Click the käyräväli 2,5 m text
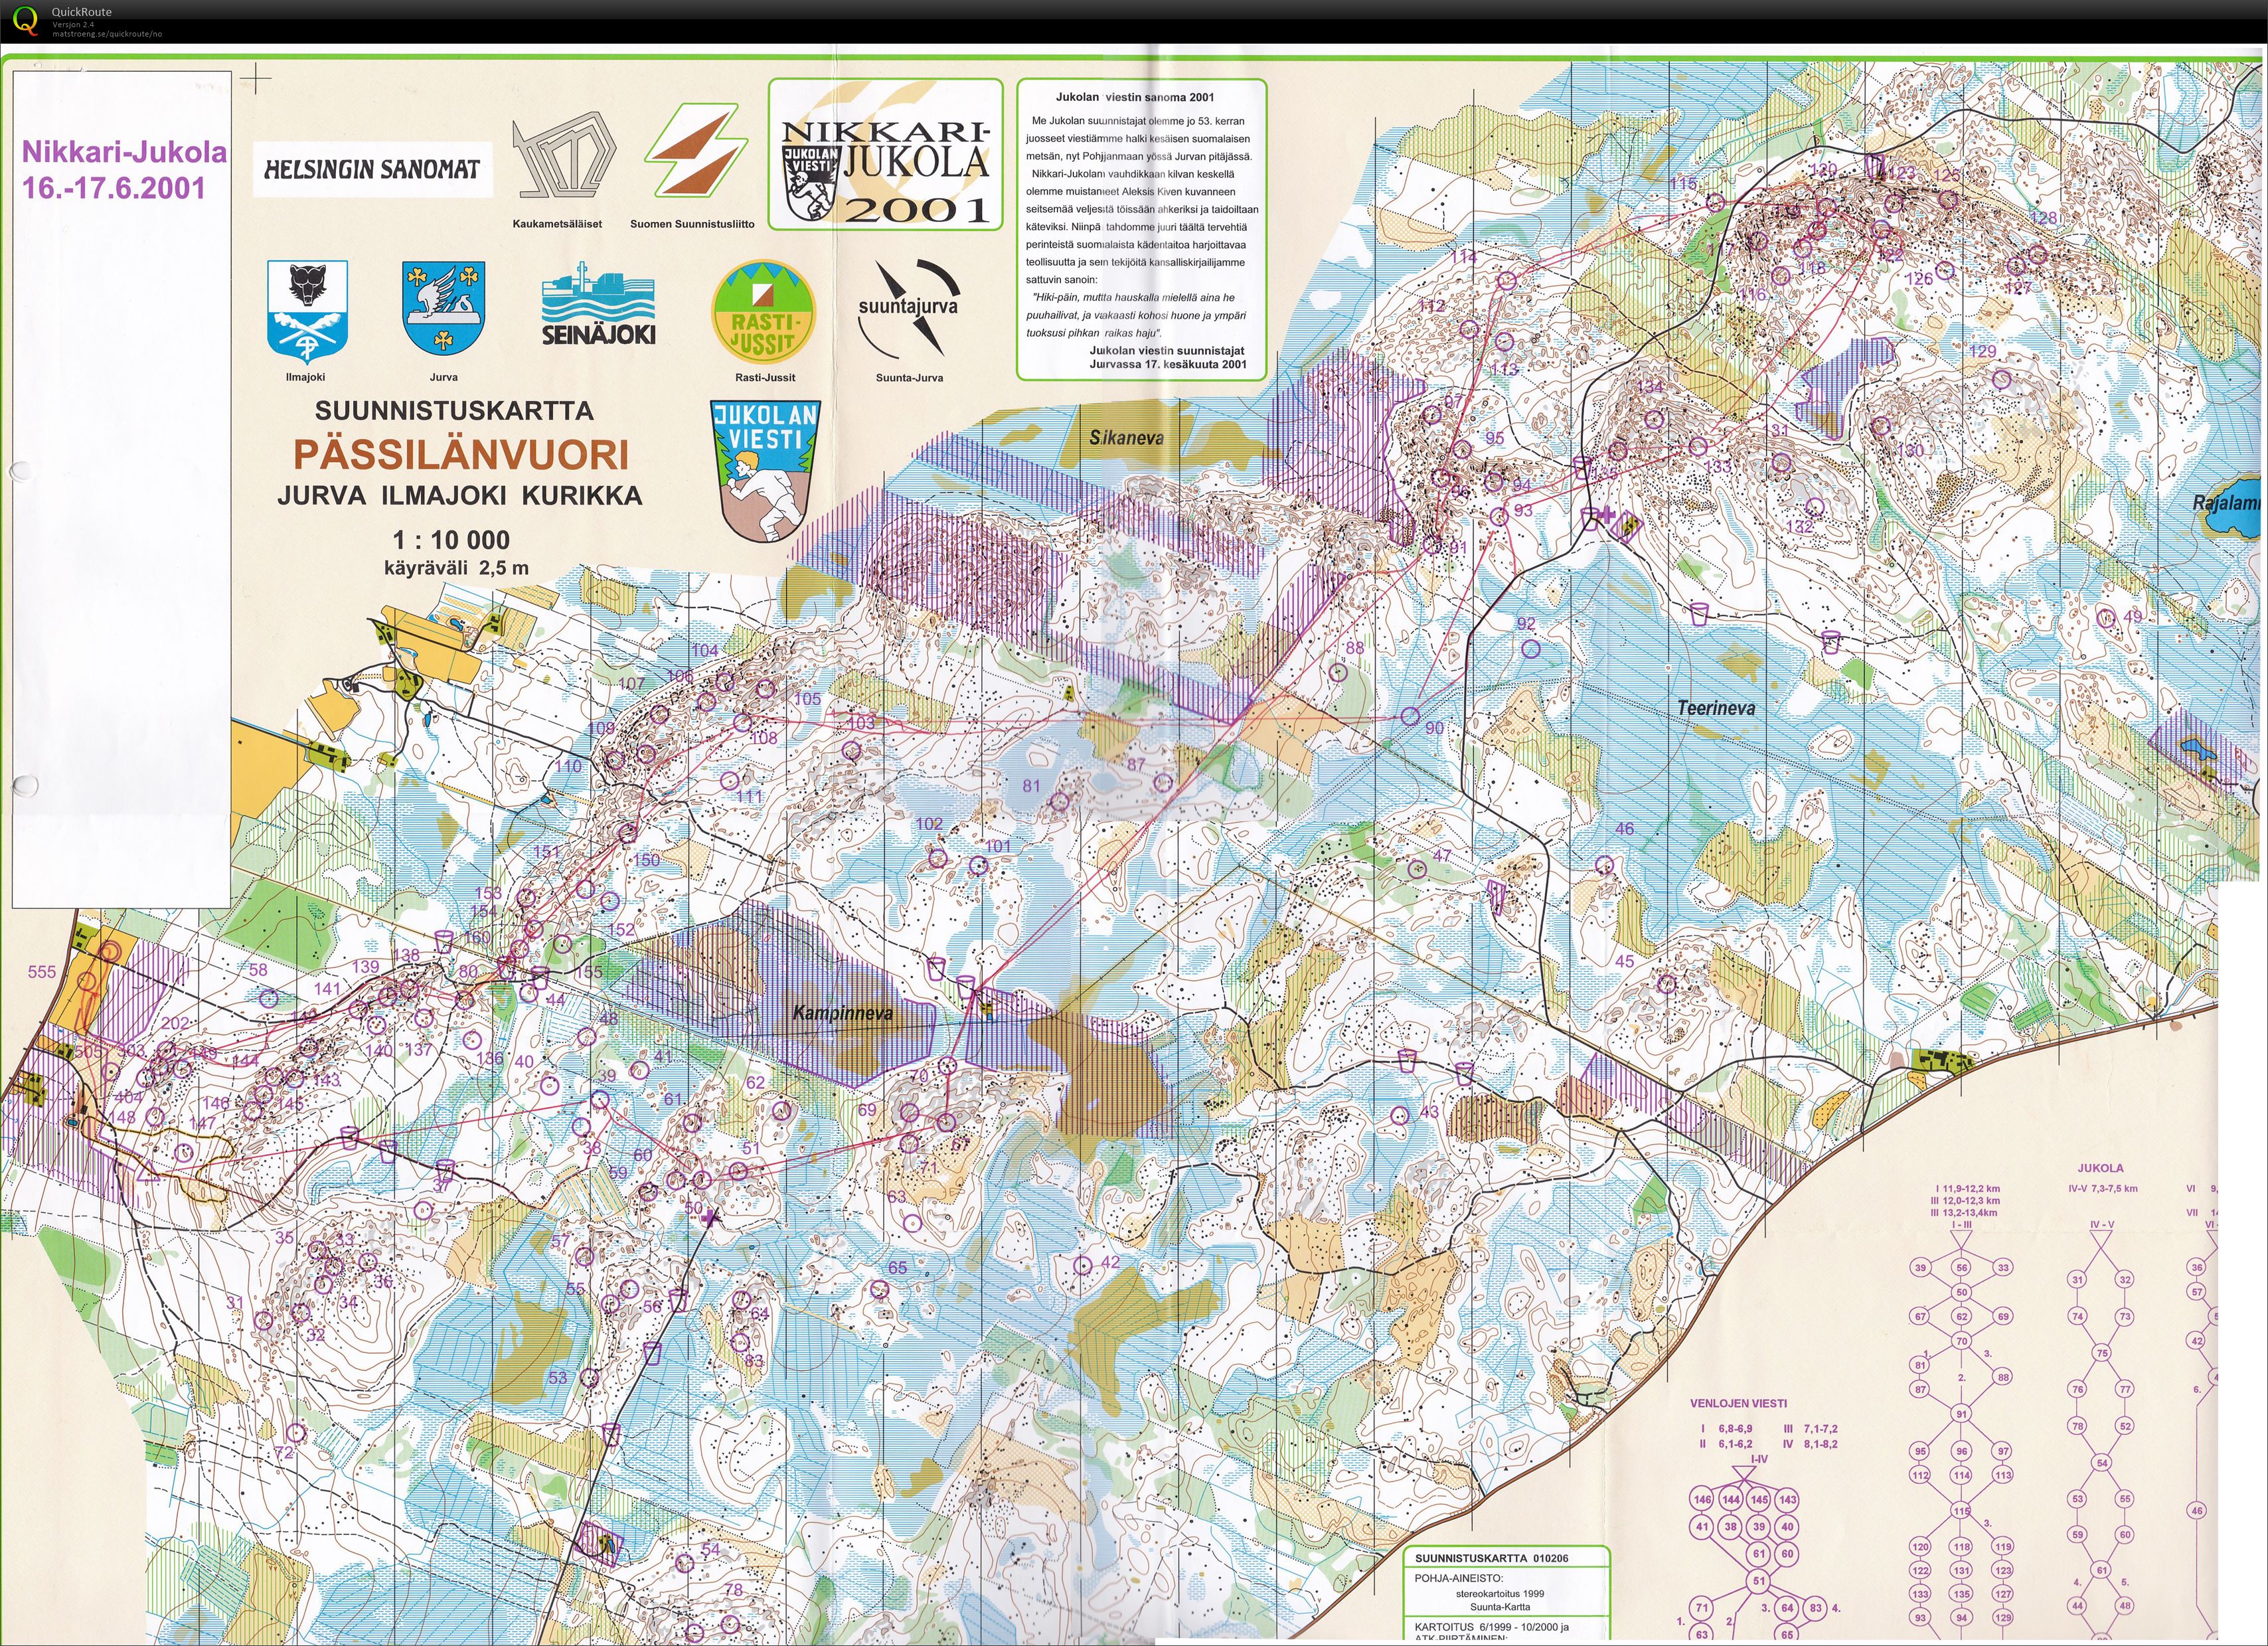The width and height of the screenshot is (2268, 1646). (456, 569)
